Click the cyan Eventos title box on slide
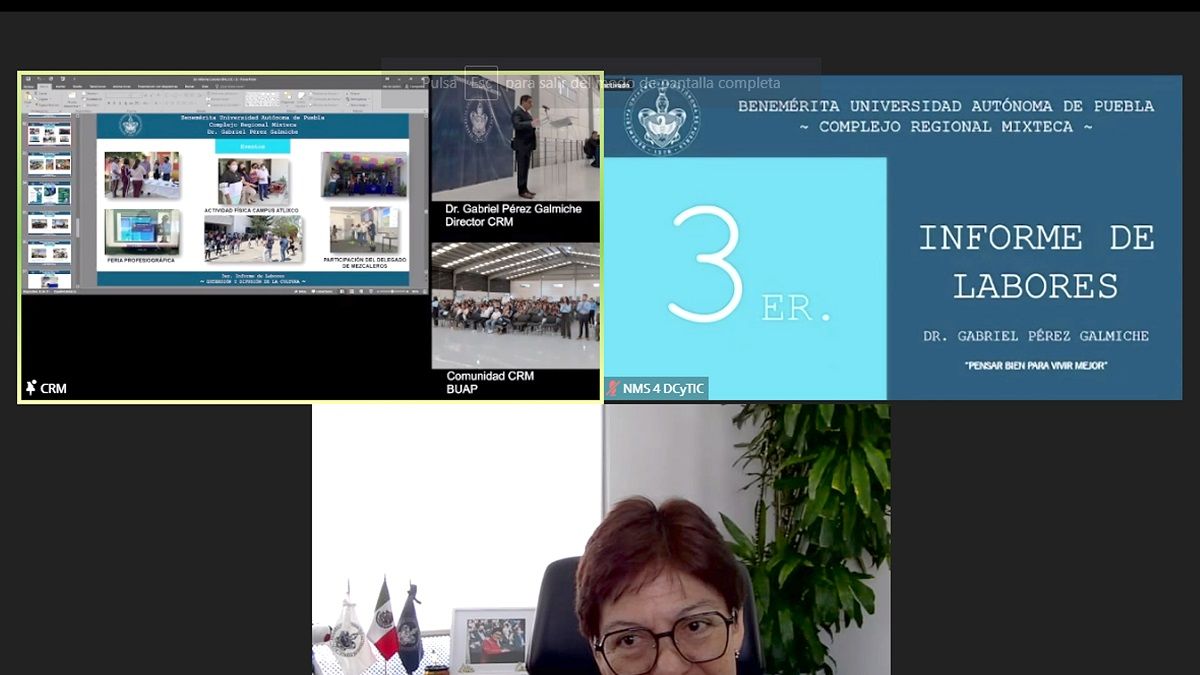Screen dimensions: 1200x675 click(x=252, y=145)
